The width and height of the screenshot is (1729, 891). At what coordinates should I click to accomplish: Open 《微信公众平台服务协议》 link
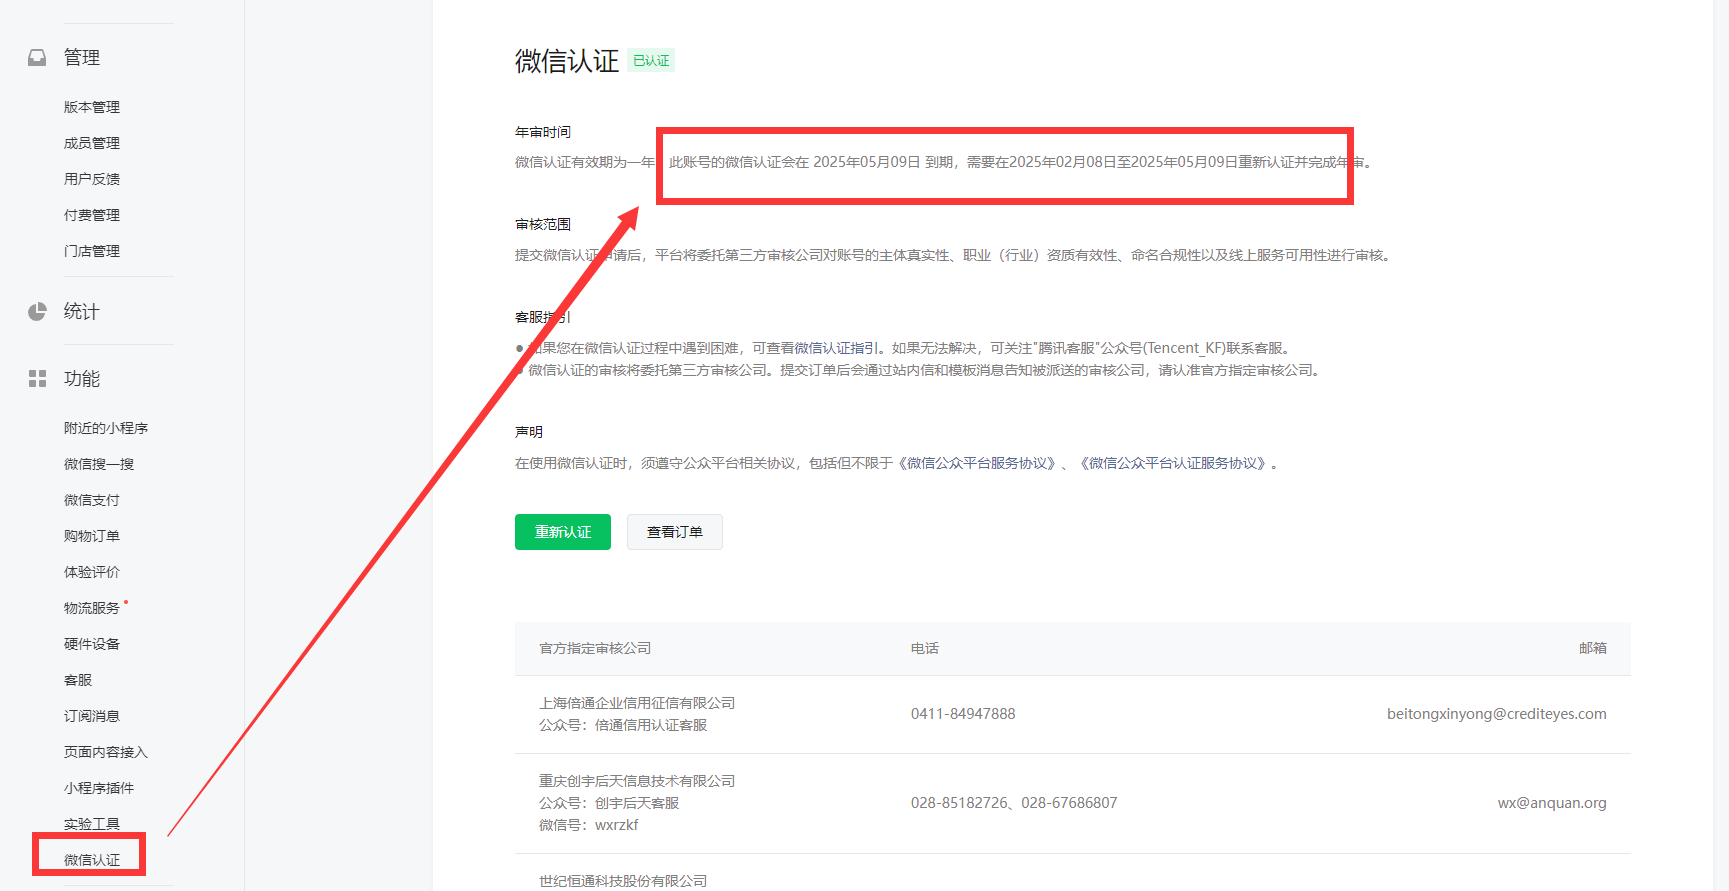click(x=977, y=463)
